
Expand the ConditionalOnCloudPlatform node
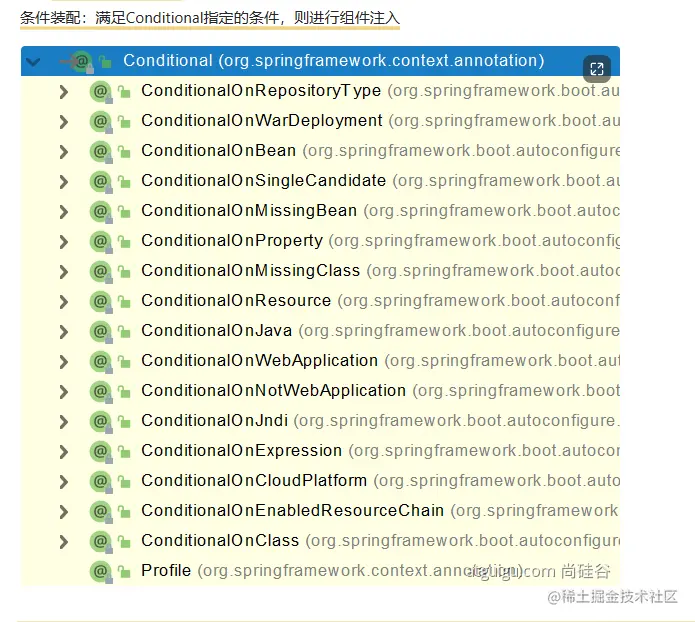[x=64, y=482]
